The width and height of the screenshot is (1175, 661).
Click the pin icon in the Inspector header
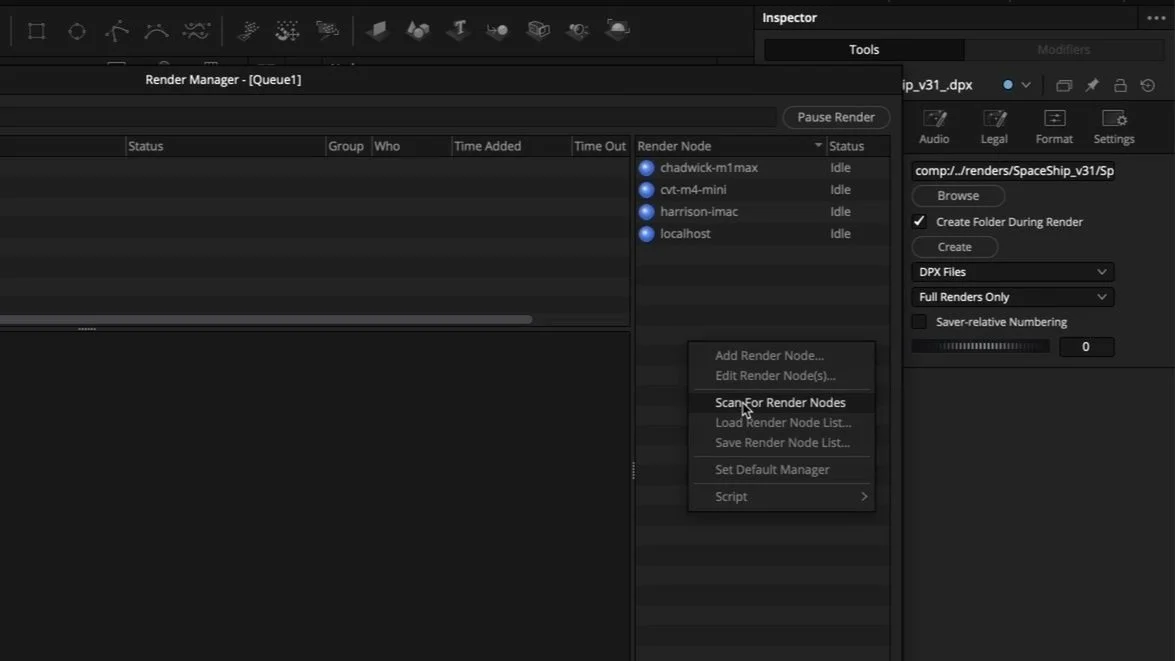[x=1091, y=85]
